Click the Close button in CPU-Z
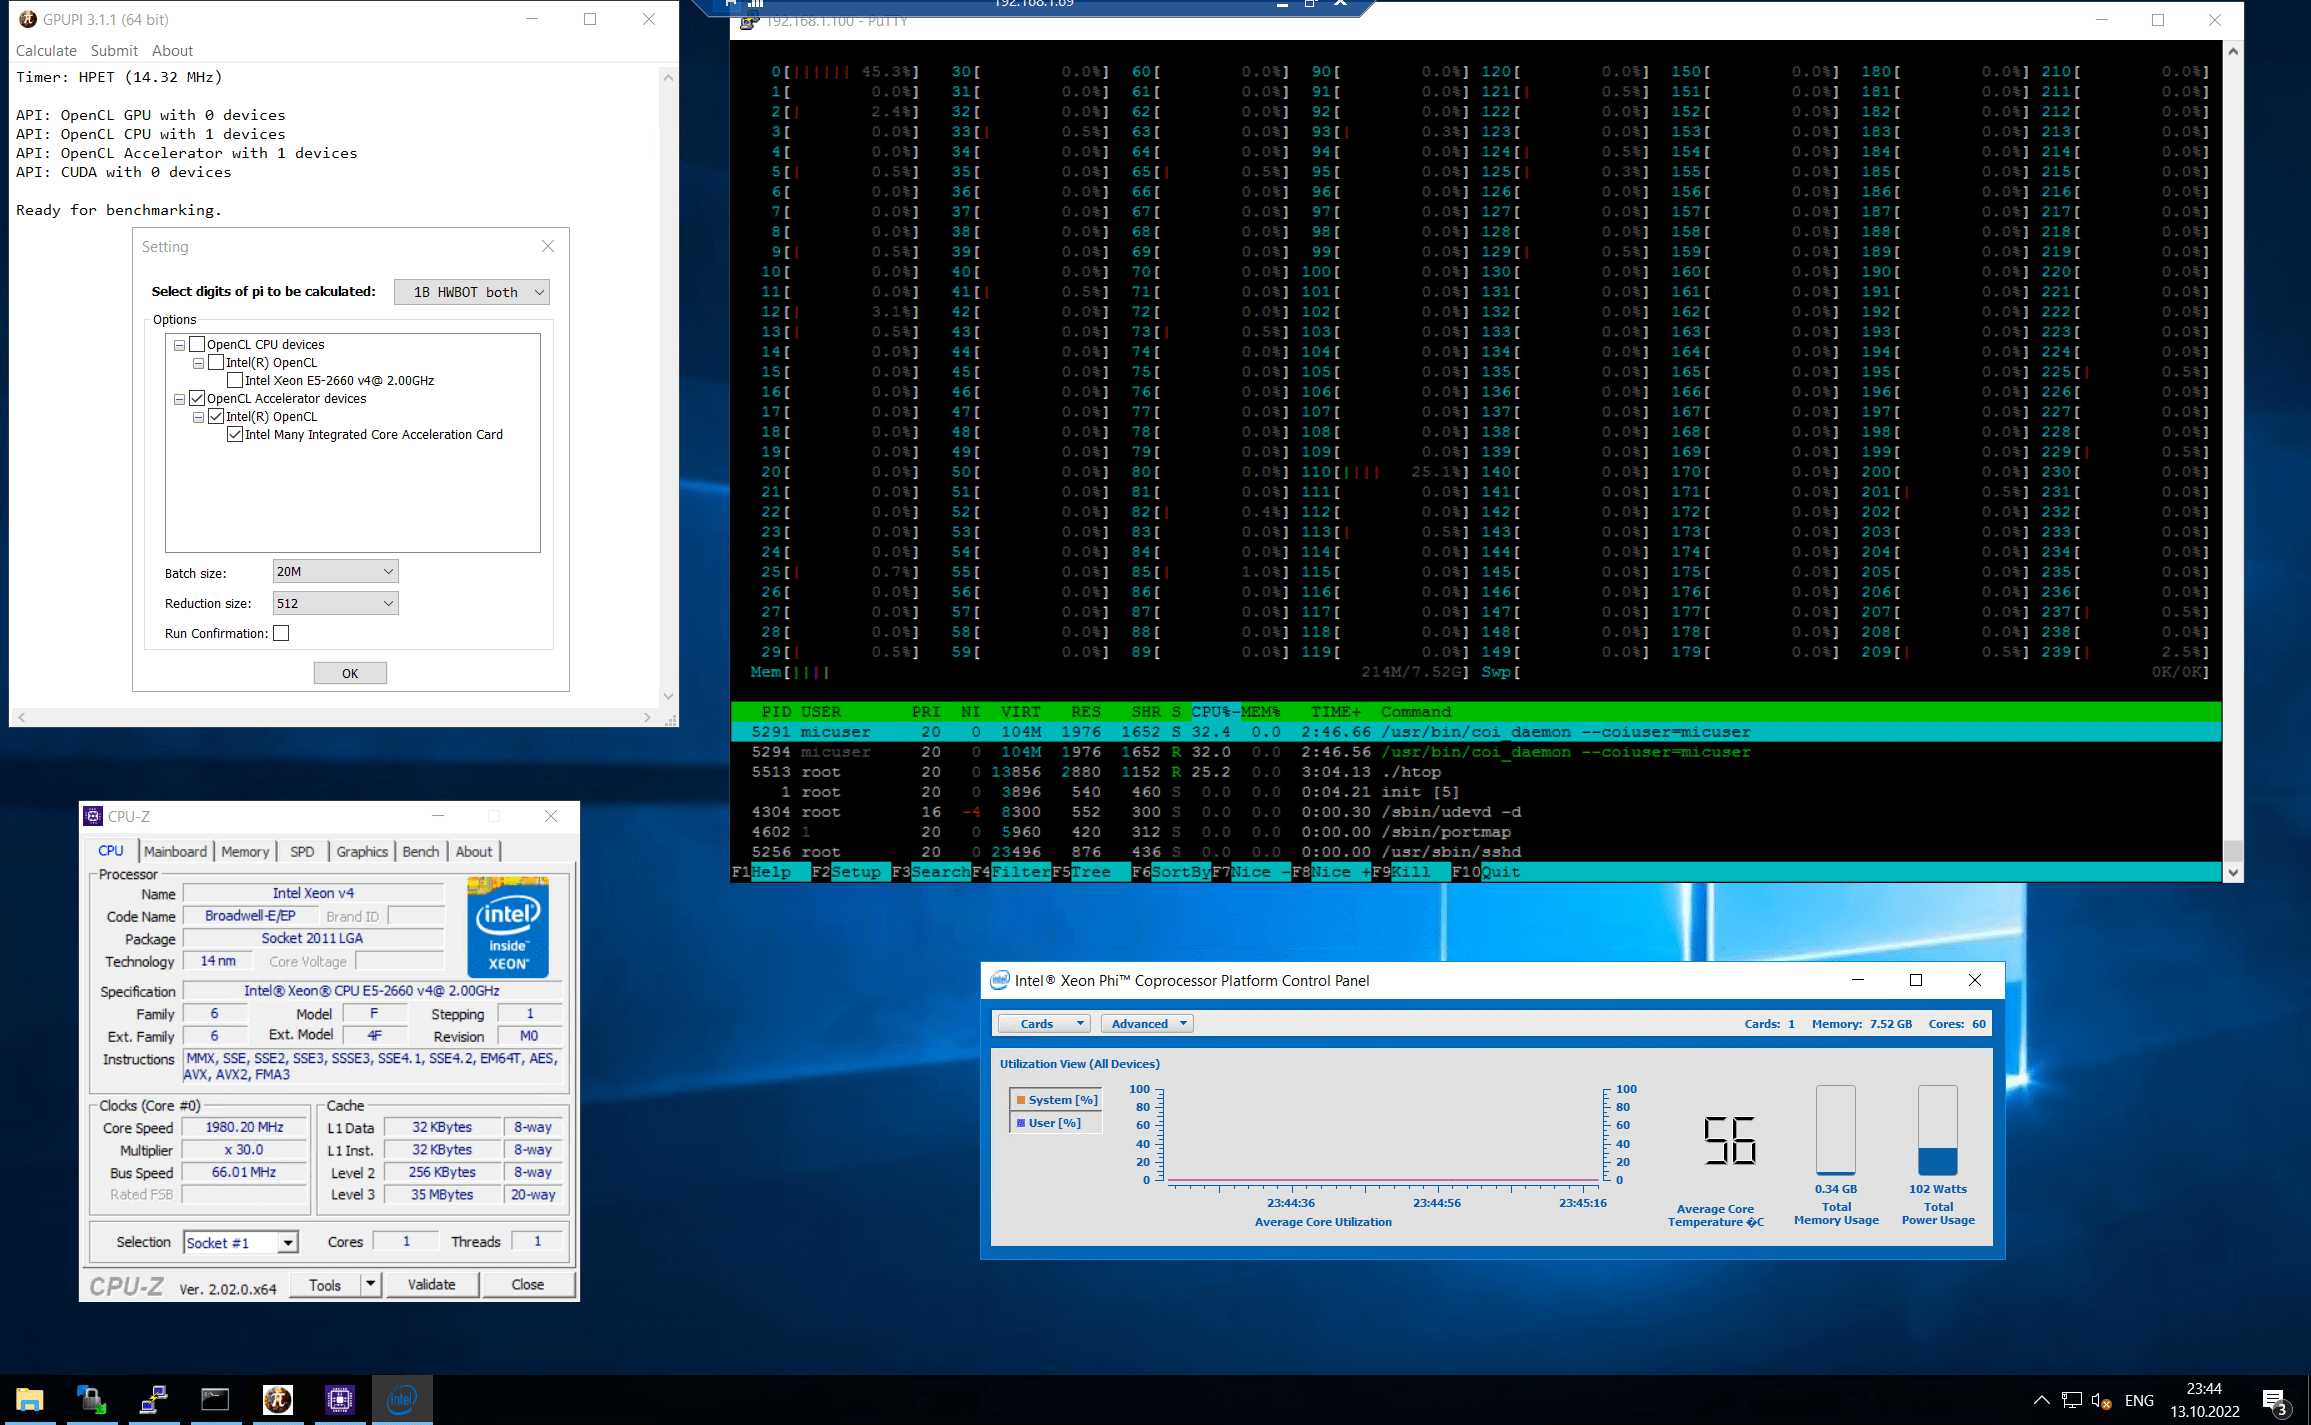 tap(528, 1284)
